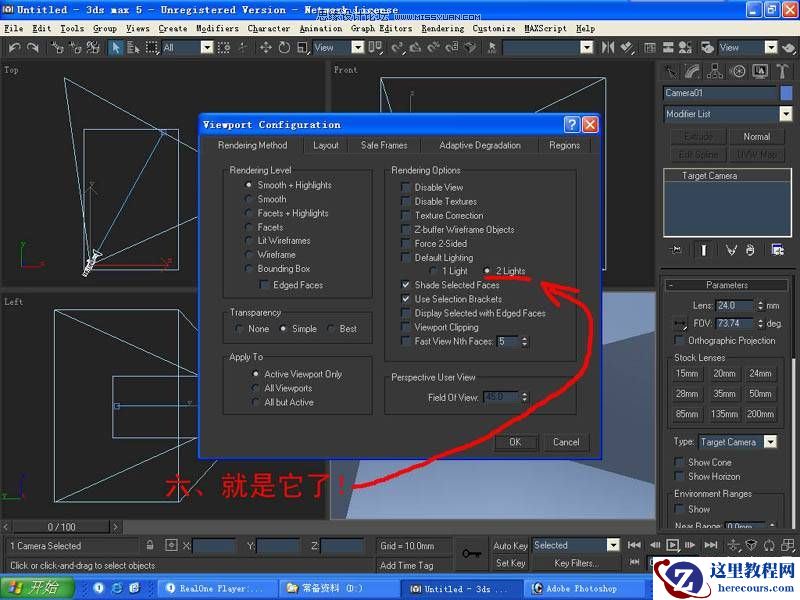This screenshot has width=800, height=600.
Task: Open the Display command panel tab
Action: pyautogui.click(x=760, y=71)
